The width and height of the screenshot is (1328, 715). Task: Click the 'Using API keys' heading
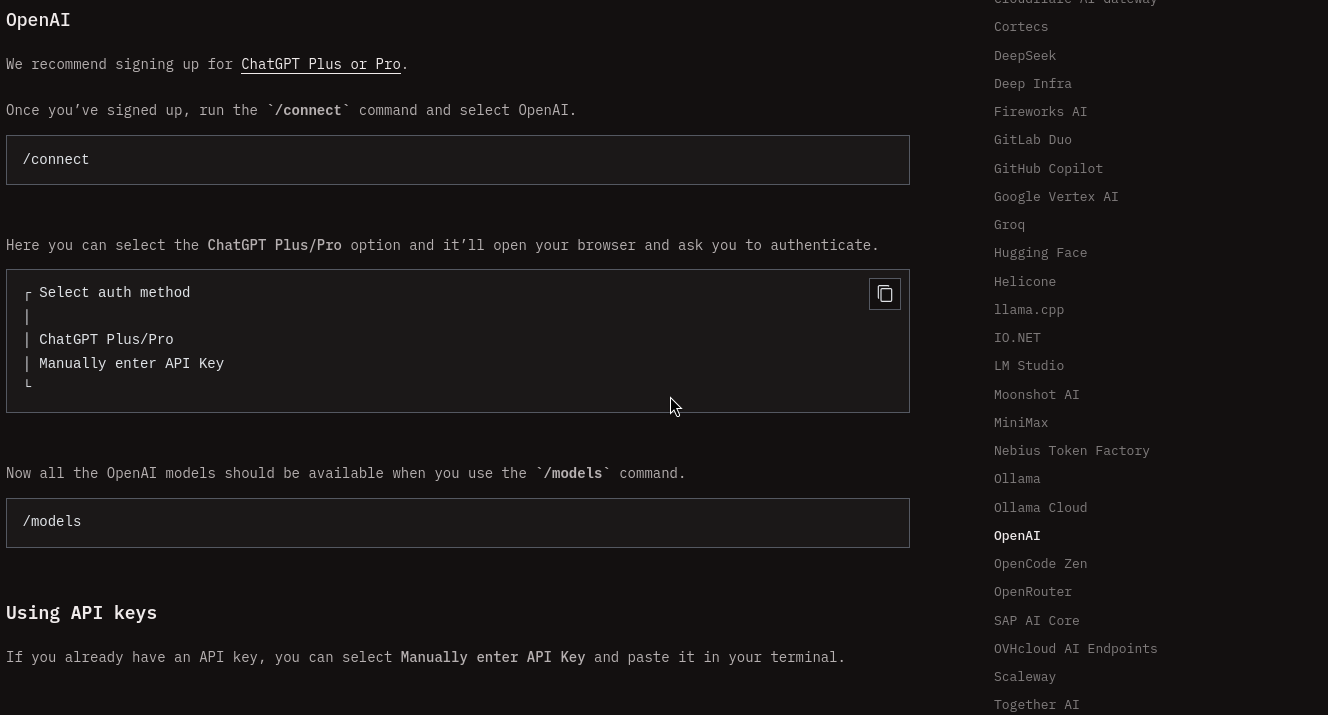(x=82, y=613)
